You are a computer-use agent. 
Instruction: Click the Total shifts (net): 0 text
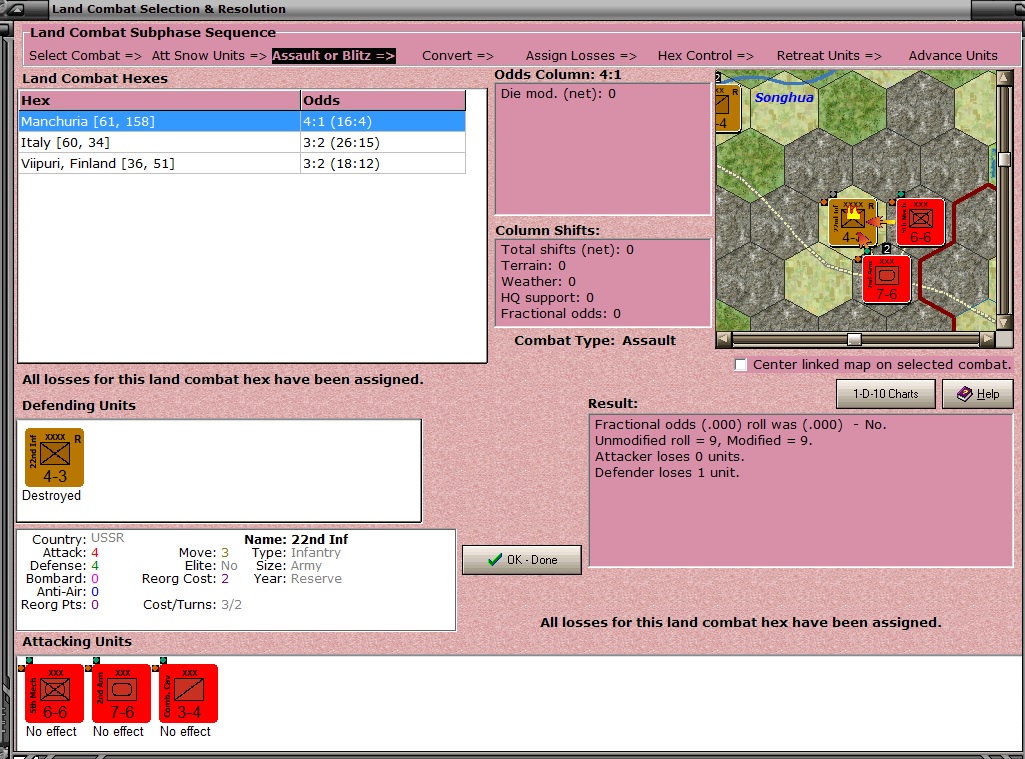tap(567, 250)
